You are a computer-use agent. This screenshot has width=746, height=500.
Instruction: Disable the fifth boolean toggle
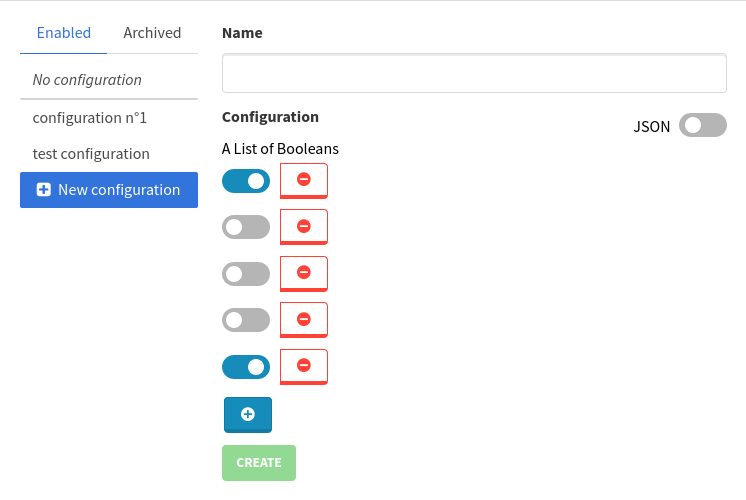[x=246, y=367]
